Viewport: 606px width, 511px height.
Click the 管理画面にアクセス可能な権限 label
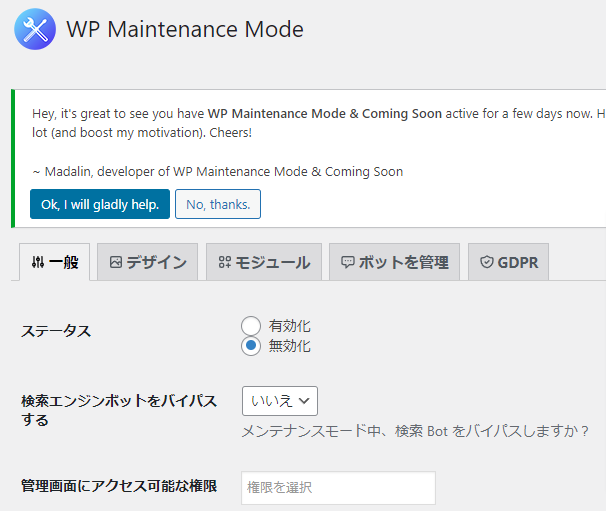coord(119,486)
